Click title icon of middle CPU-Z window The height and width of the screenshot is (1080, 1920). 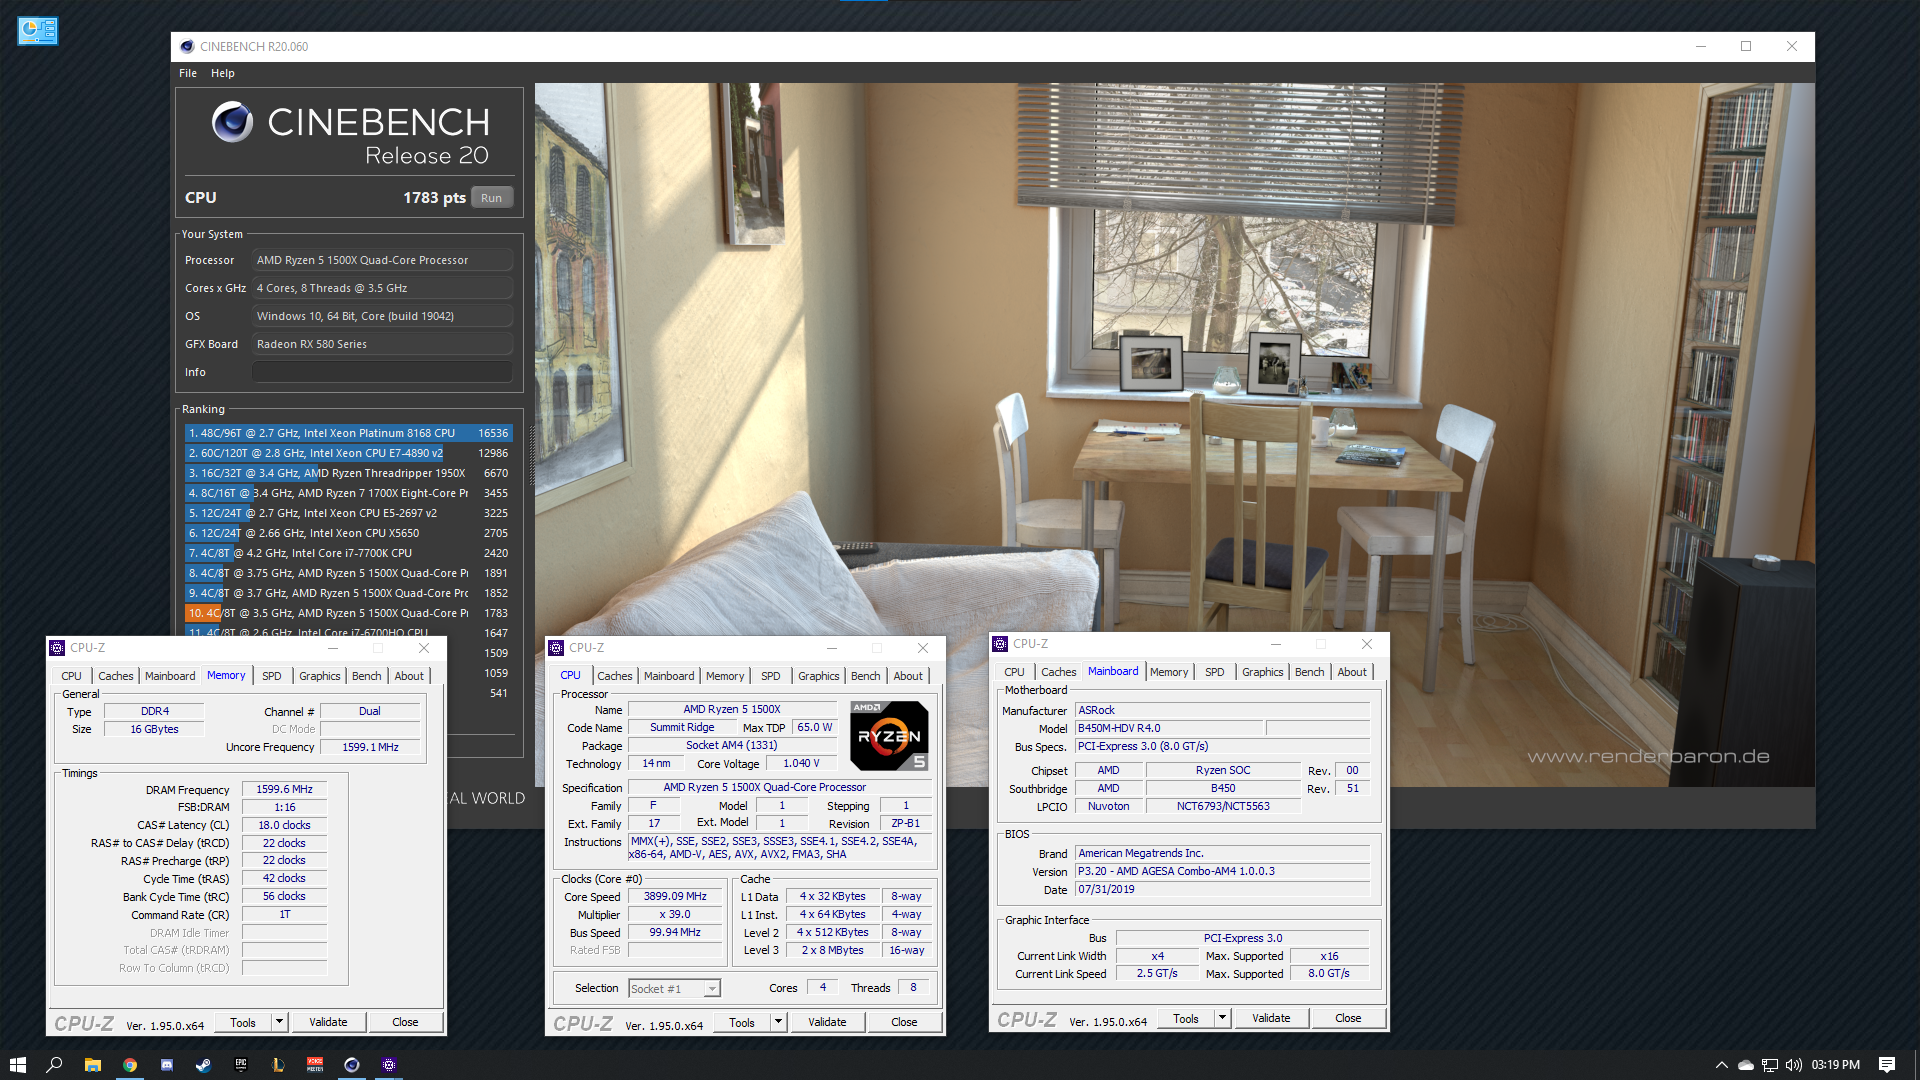(556, 648)
